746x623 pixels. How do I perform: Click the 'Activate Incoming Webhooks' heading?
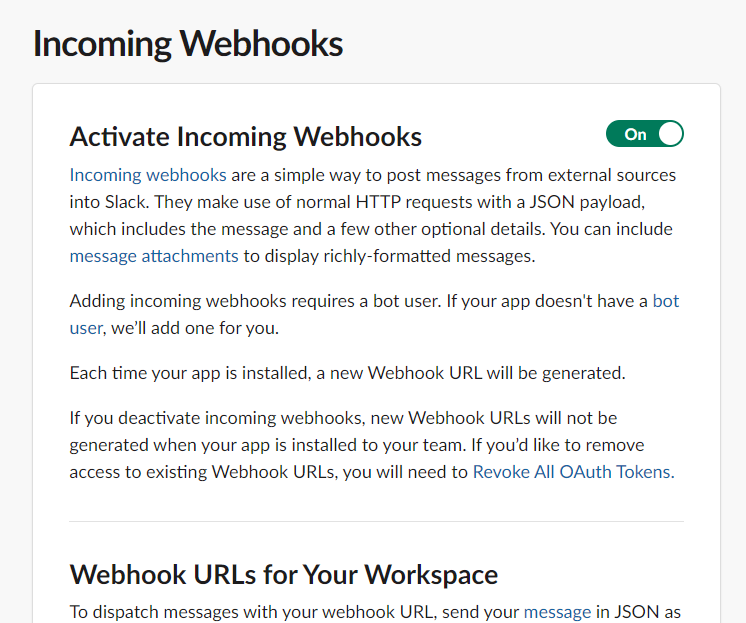245,137
